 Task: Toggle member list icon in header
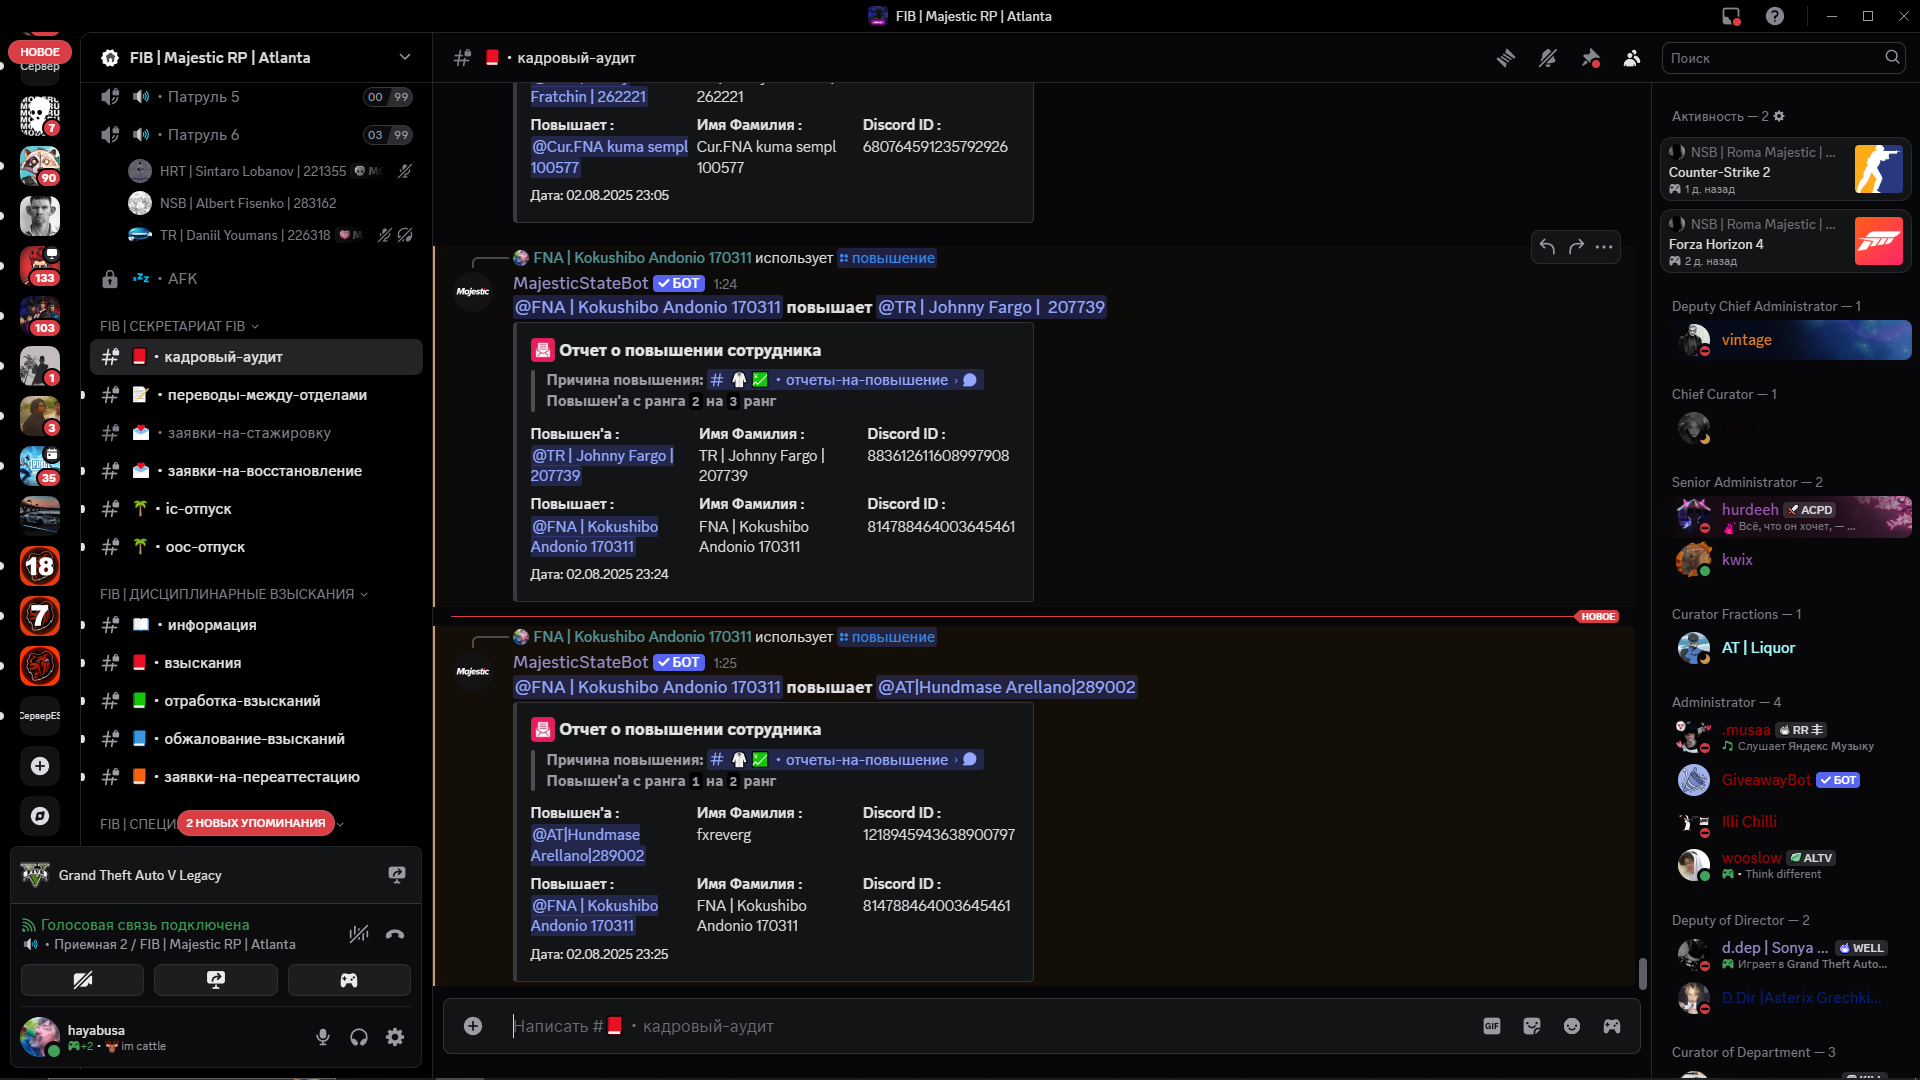point(1632,58)
